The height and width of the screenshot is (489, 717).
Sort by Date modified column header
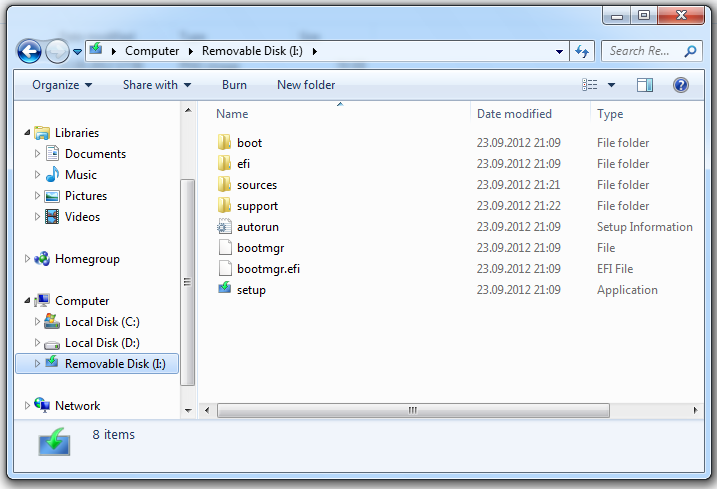(x=514, y=114)
